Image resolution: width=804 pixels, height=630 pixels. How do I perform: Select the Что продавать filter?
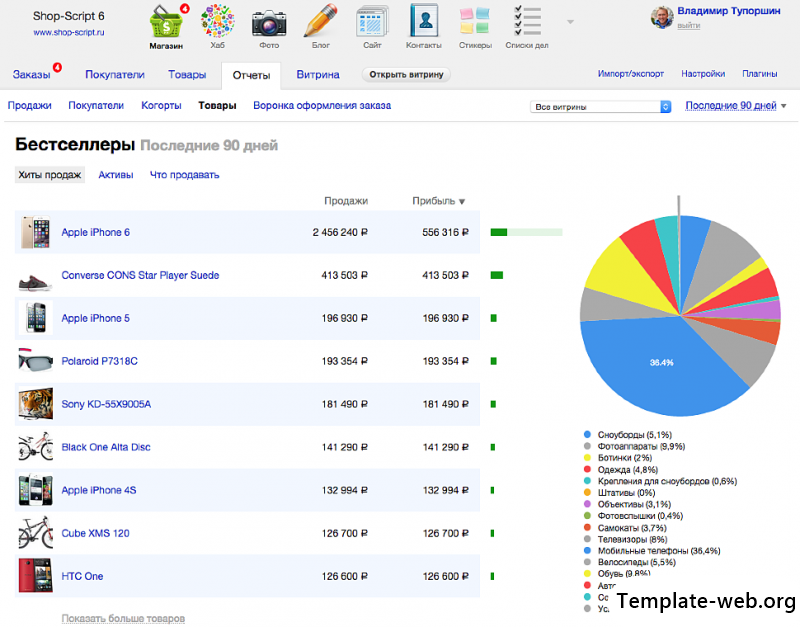click(x=185, y=175)
